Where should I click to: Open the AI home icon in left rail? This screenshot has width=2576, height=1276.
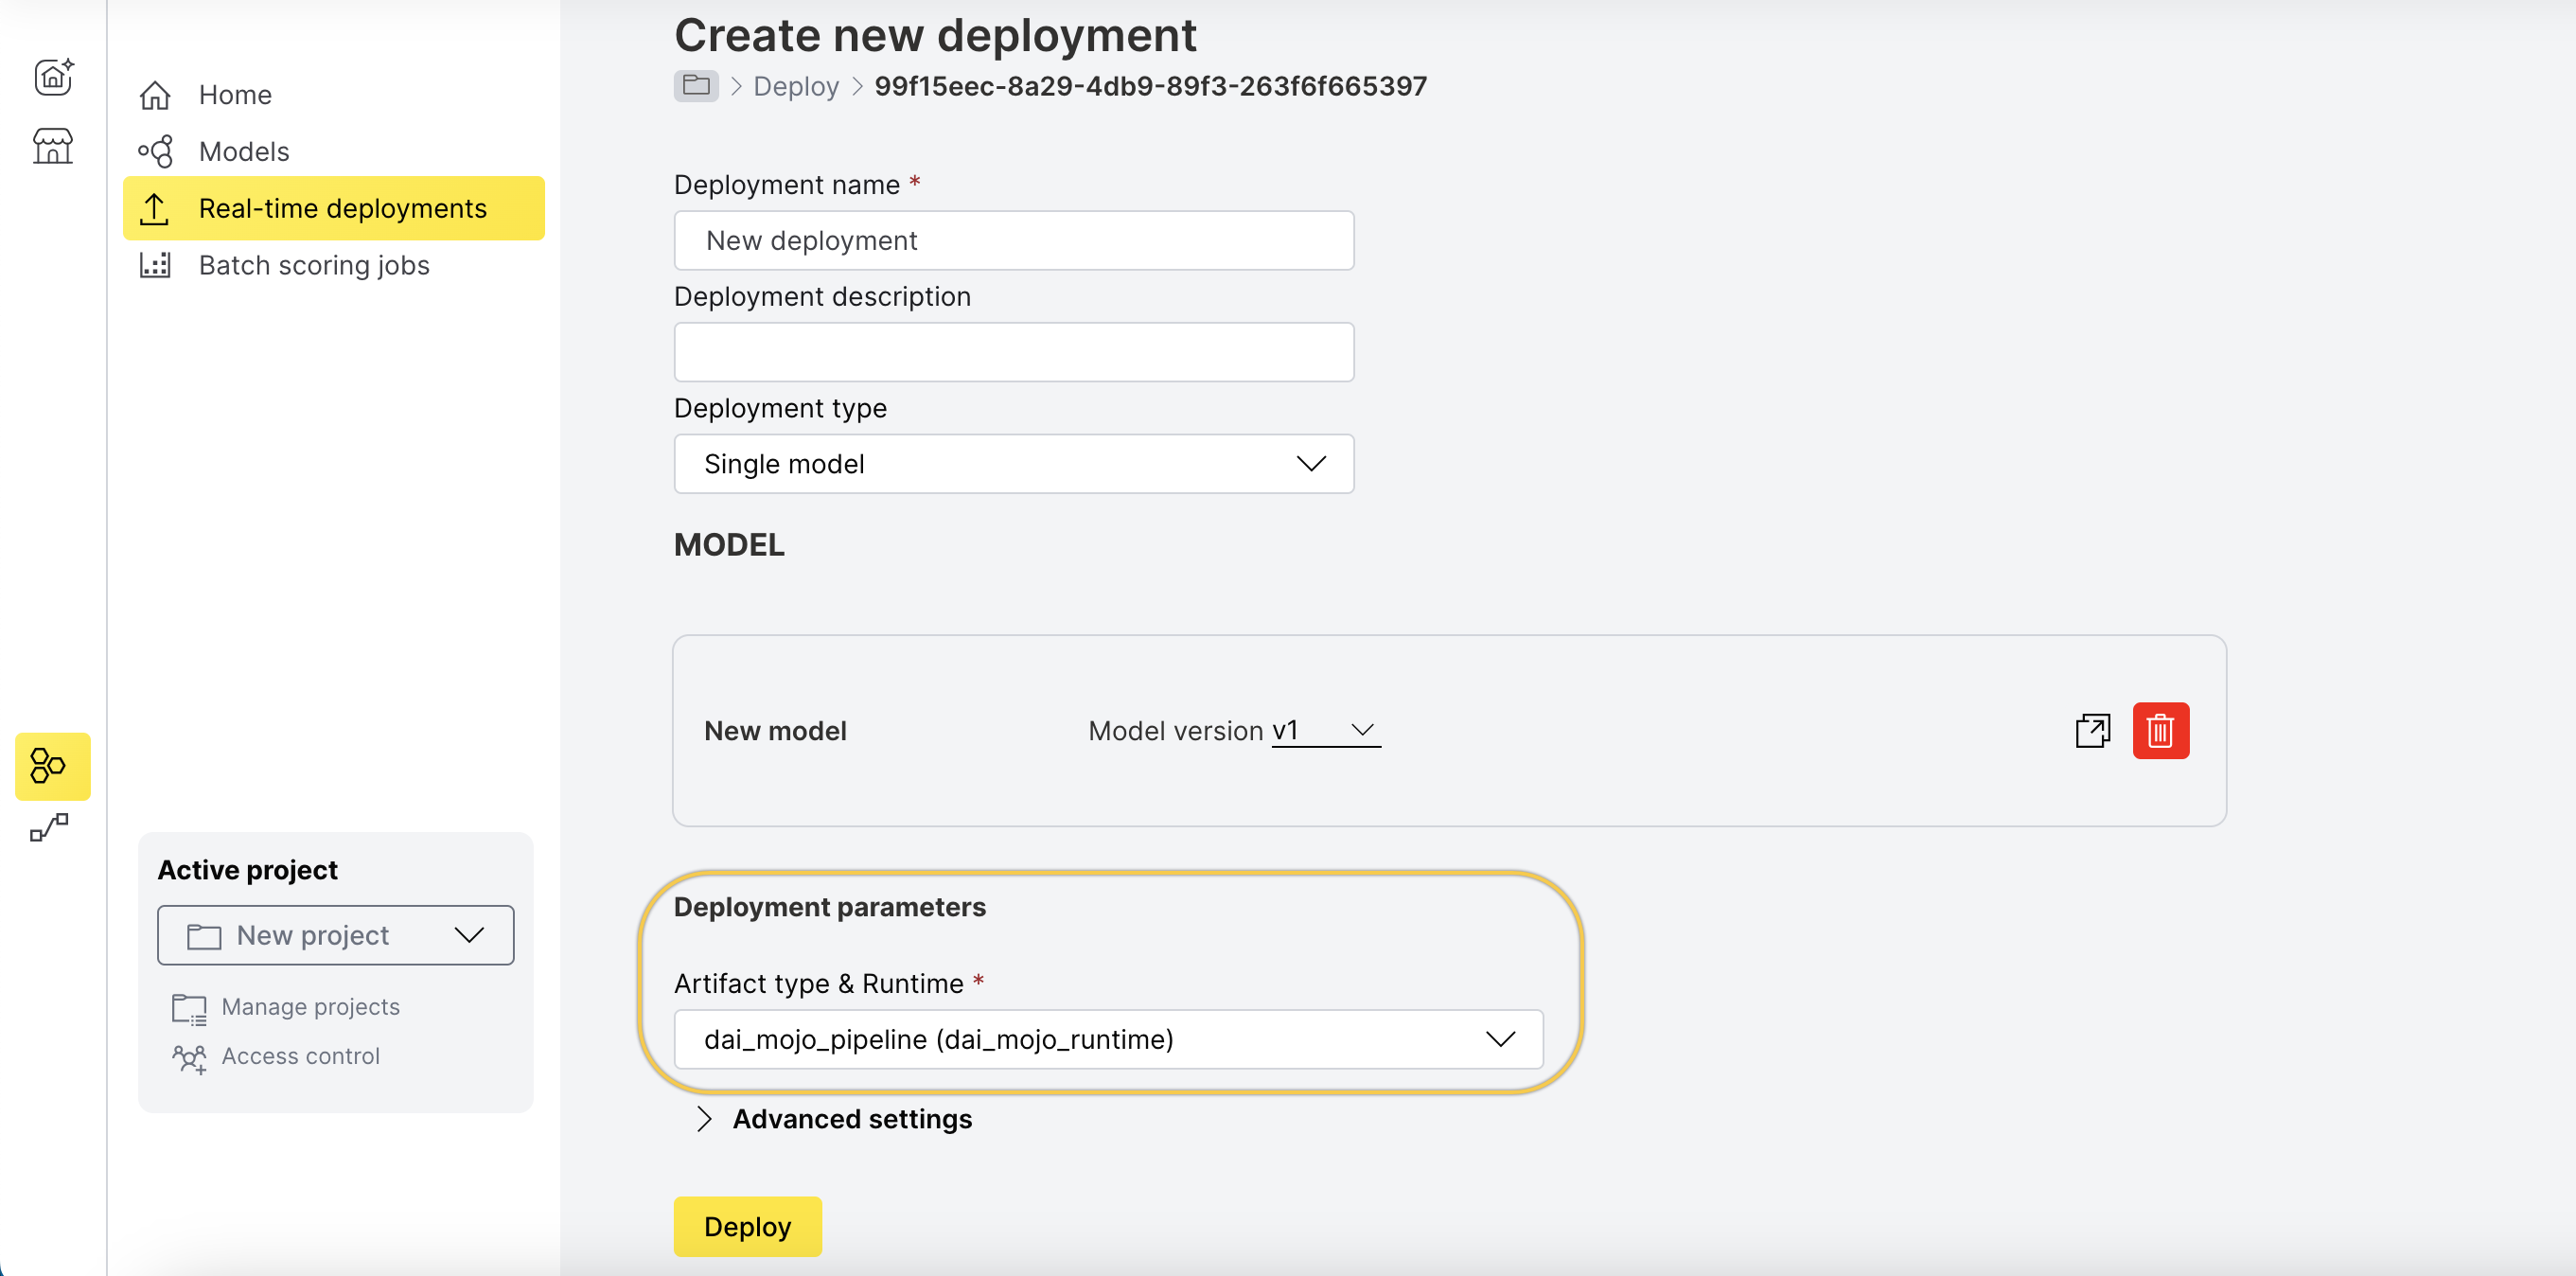[x=53, y=76]
